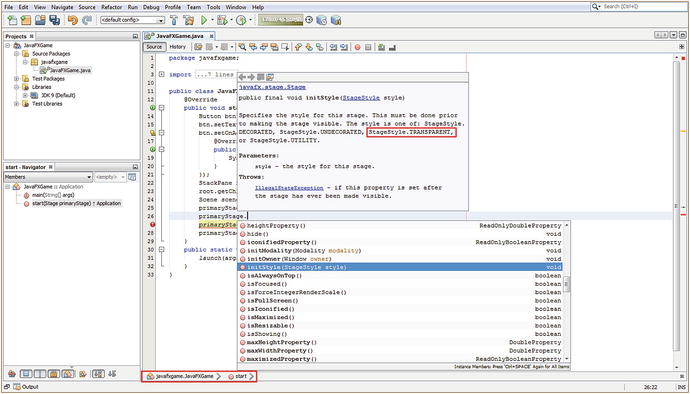Image resolution: width=690 pixels, height=394 pixels.
Task: Open the Run Project dropdown arrow
Action: point(212,20)
